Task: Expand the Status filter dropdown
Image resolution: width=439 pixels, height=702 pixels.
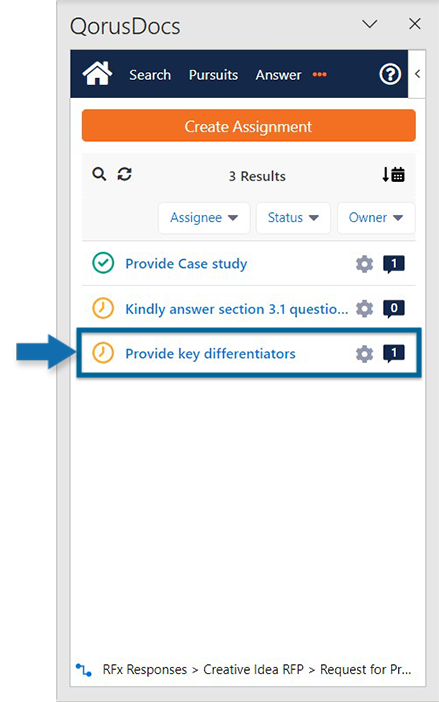Action: pos(293,218)
